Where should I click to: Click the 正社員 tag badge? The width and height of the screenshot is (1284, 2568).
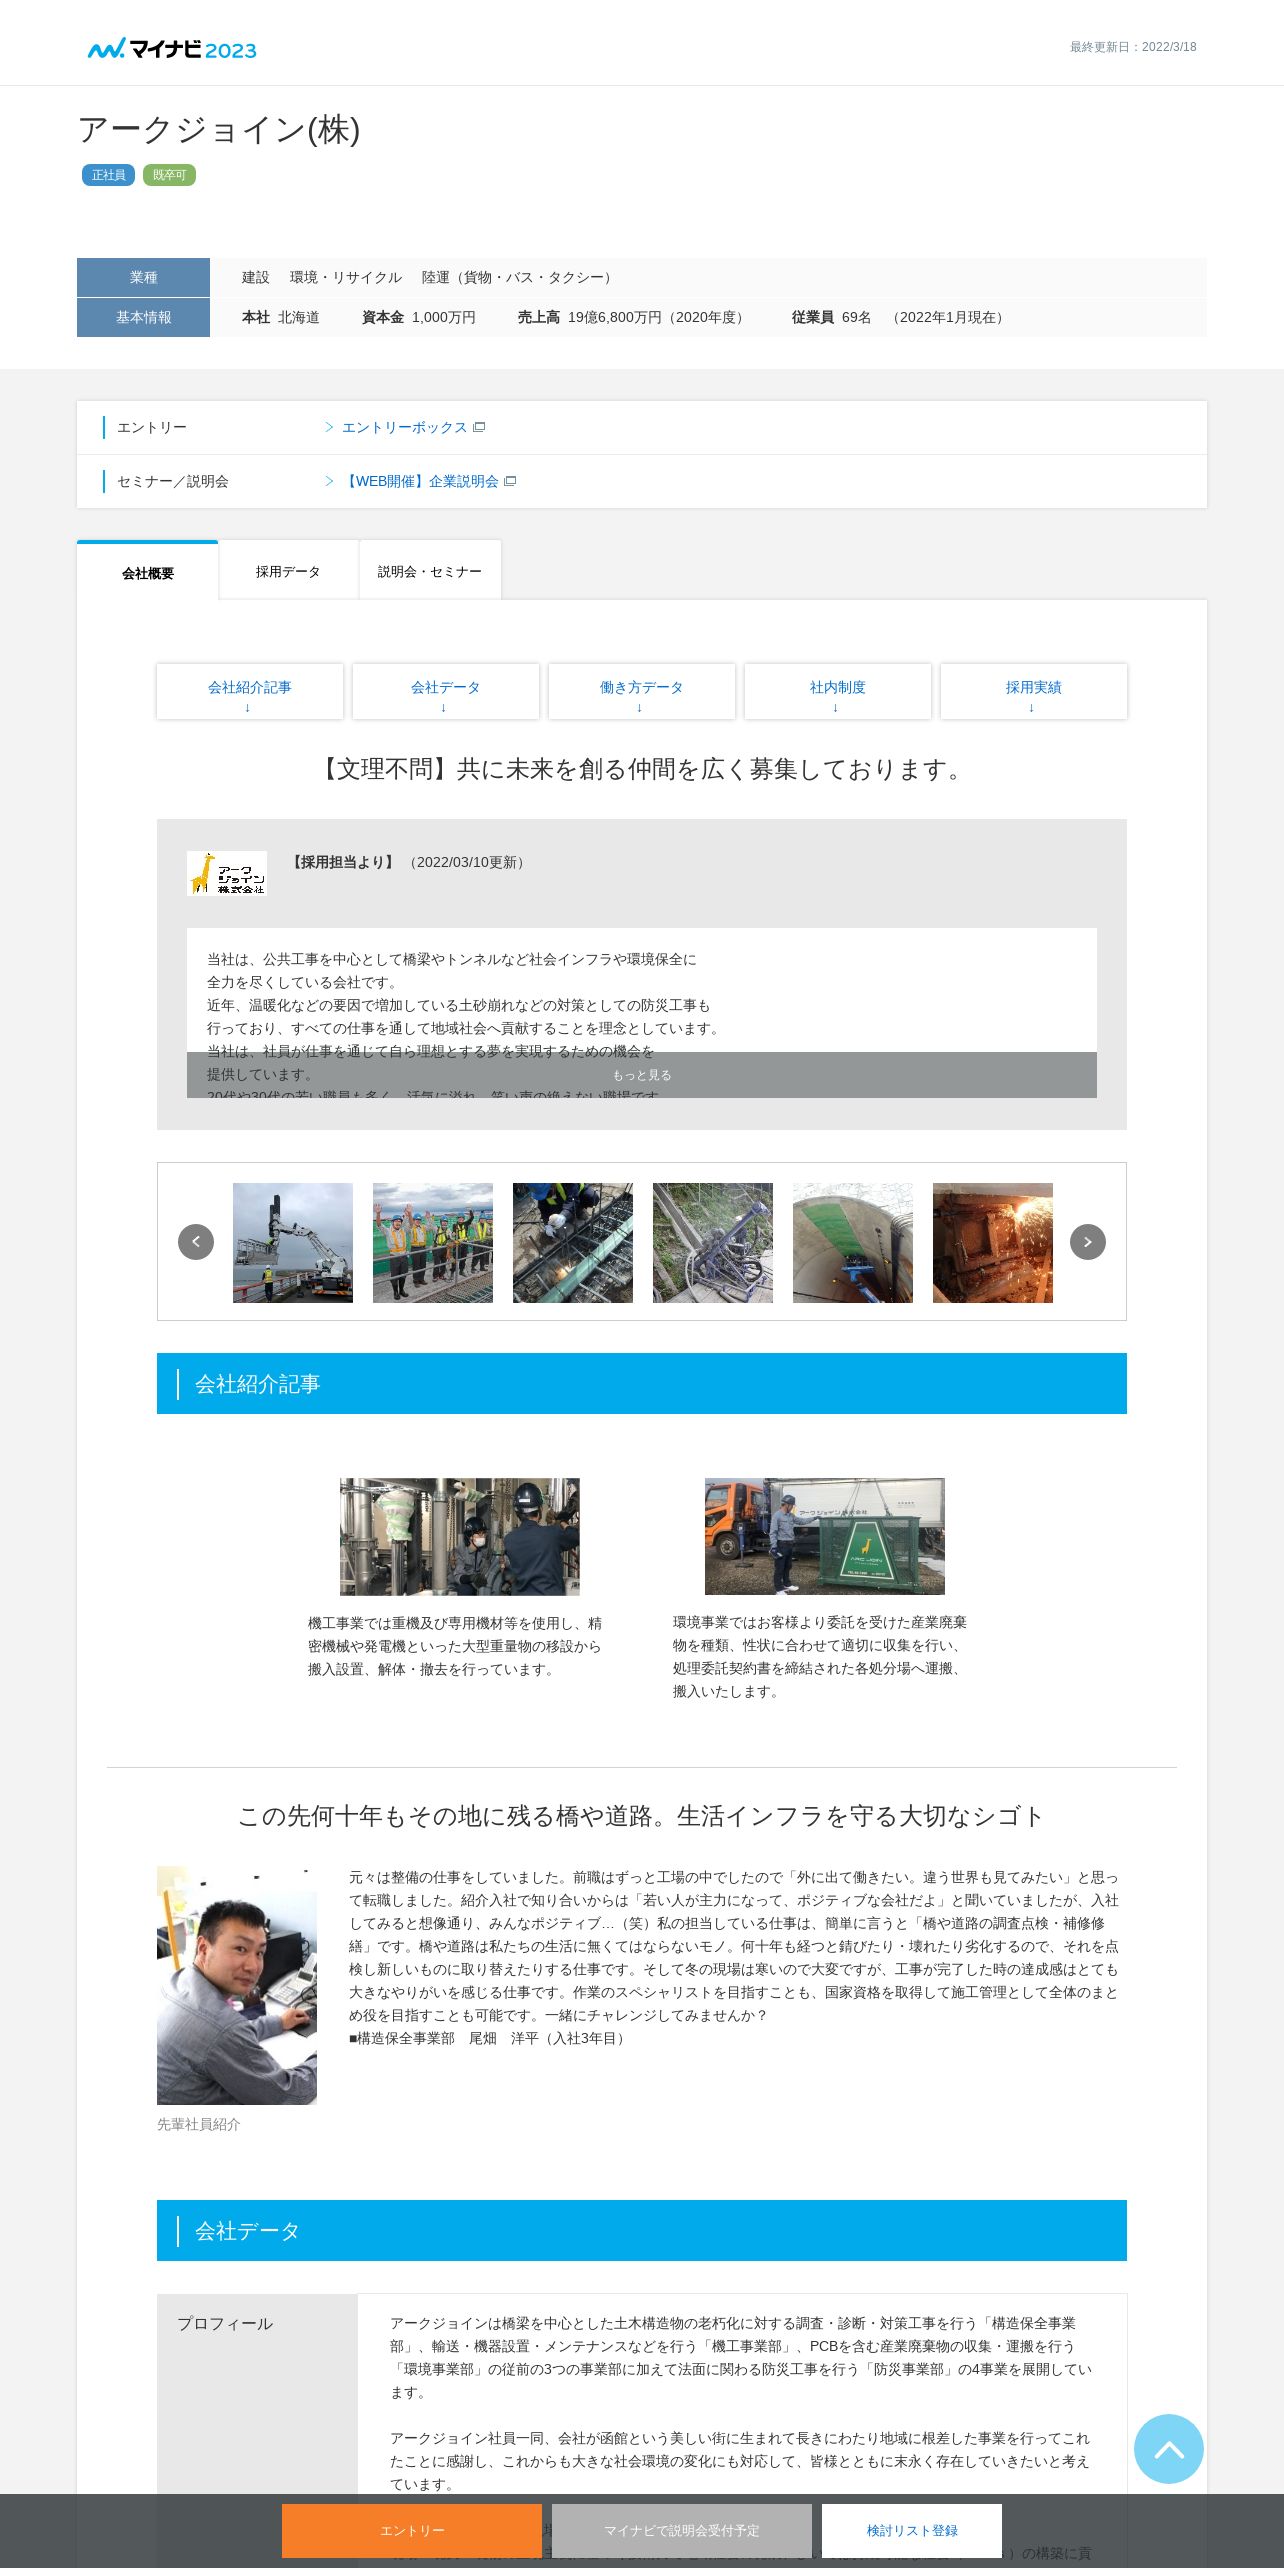click(108, 175)
